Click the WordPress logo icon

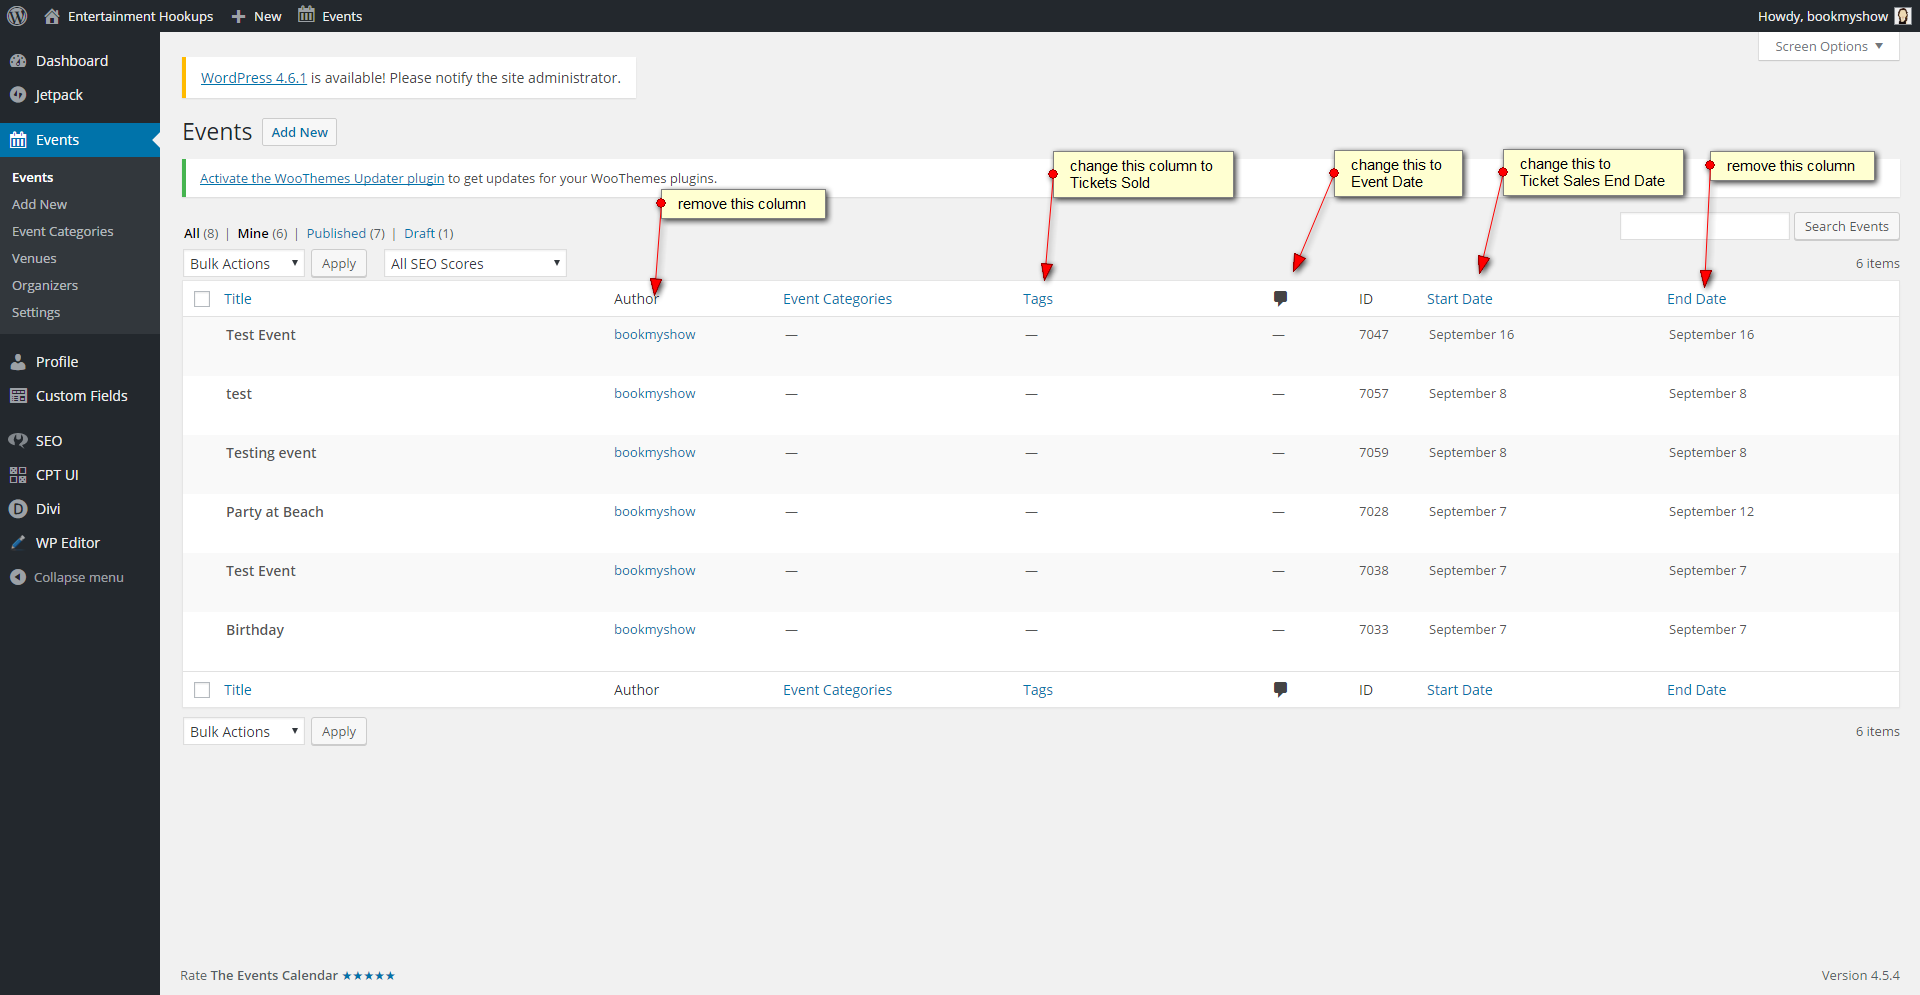17,16
